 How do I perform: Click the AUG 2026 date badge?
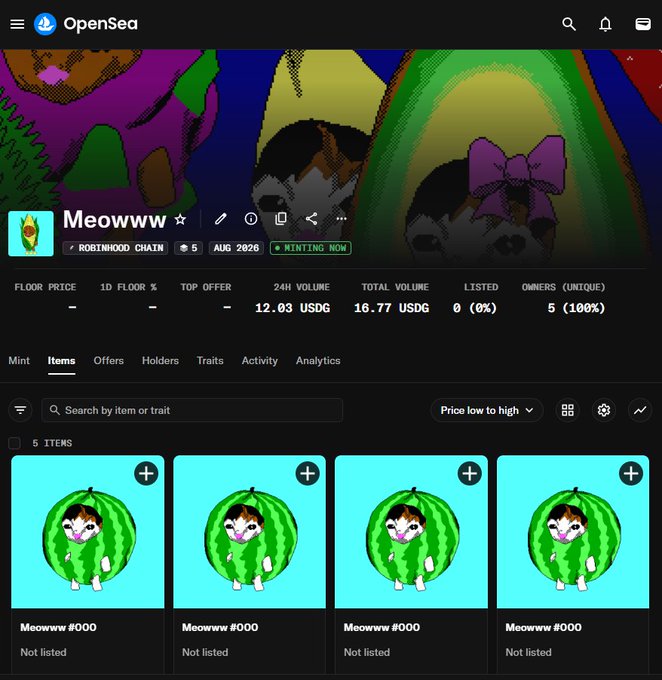click(236, 248)
